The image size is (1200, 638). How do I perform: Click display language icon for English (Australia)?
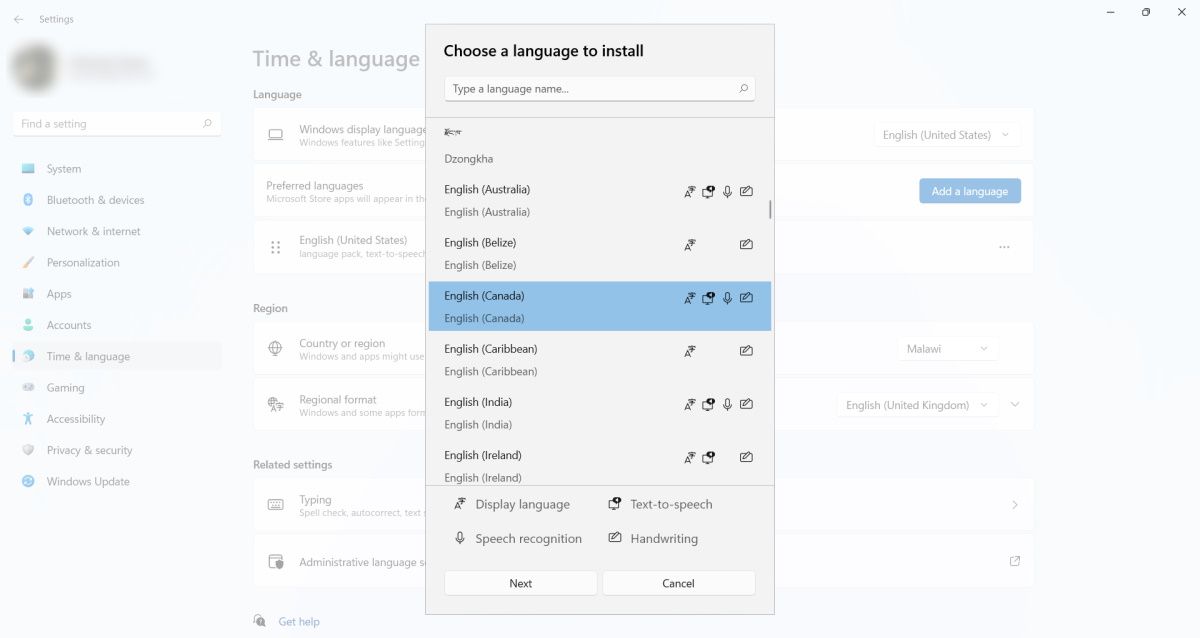coord(689,192)
